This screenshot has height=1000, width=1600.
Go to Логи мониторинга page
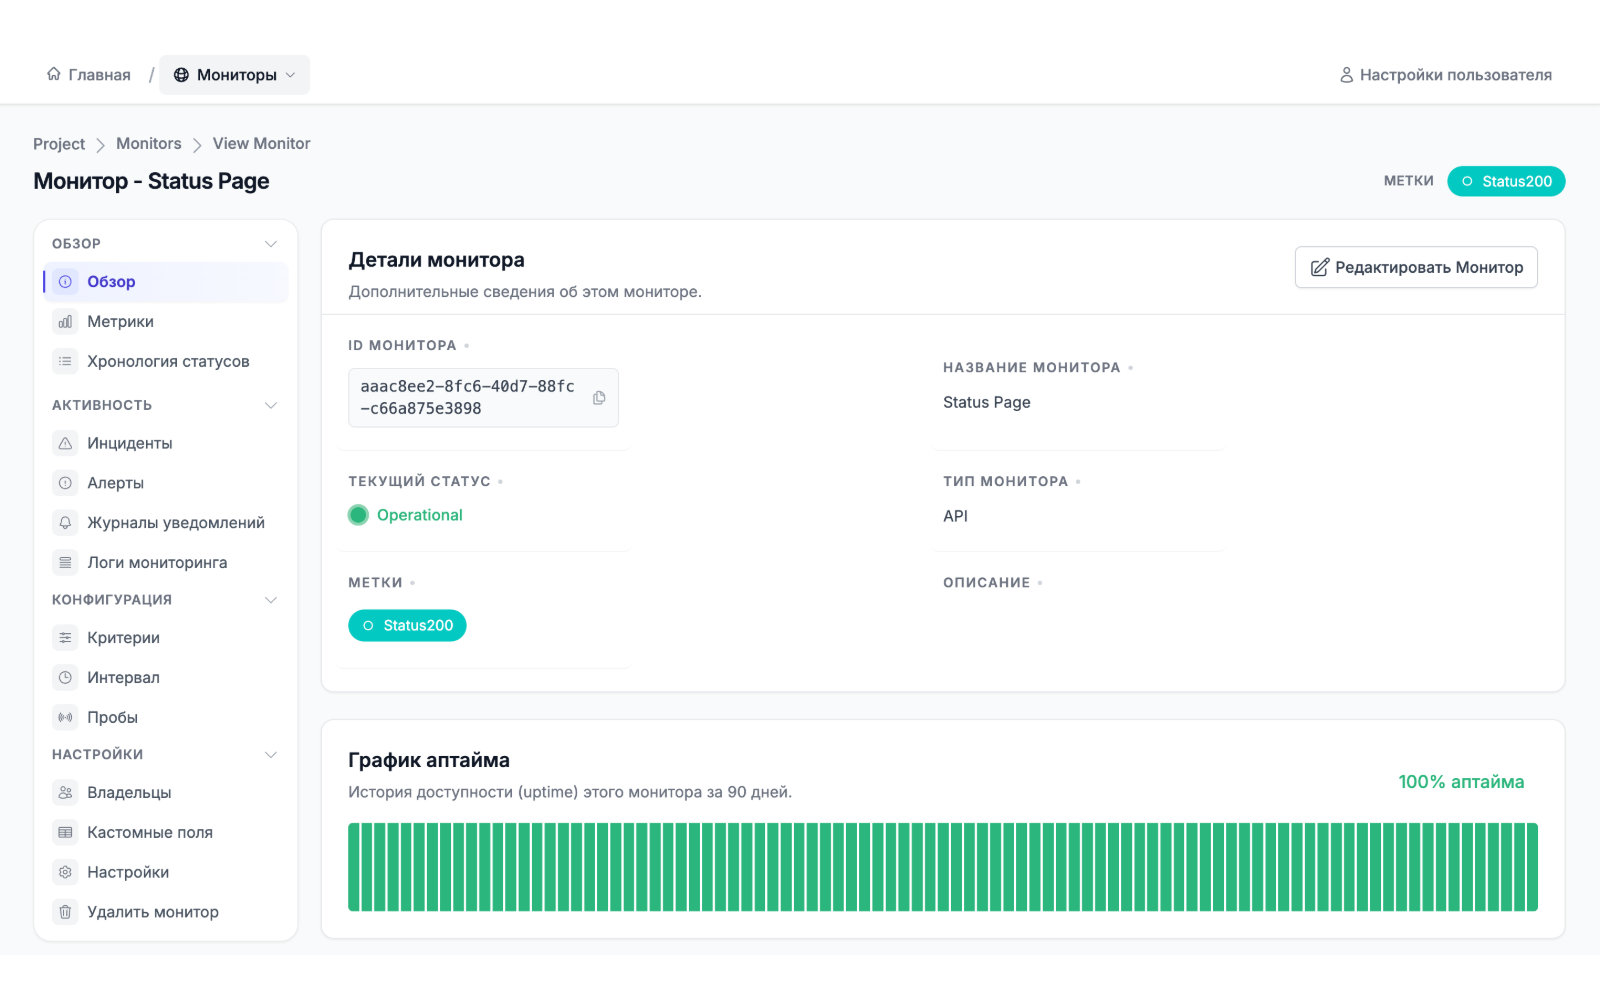pyautogui.click(x=157, y=563)
